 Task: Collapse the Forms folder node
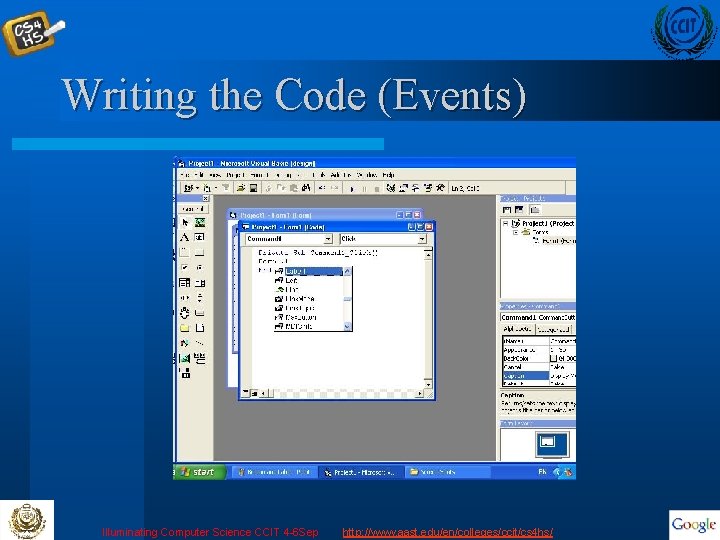click(x=516, y=232)
